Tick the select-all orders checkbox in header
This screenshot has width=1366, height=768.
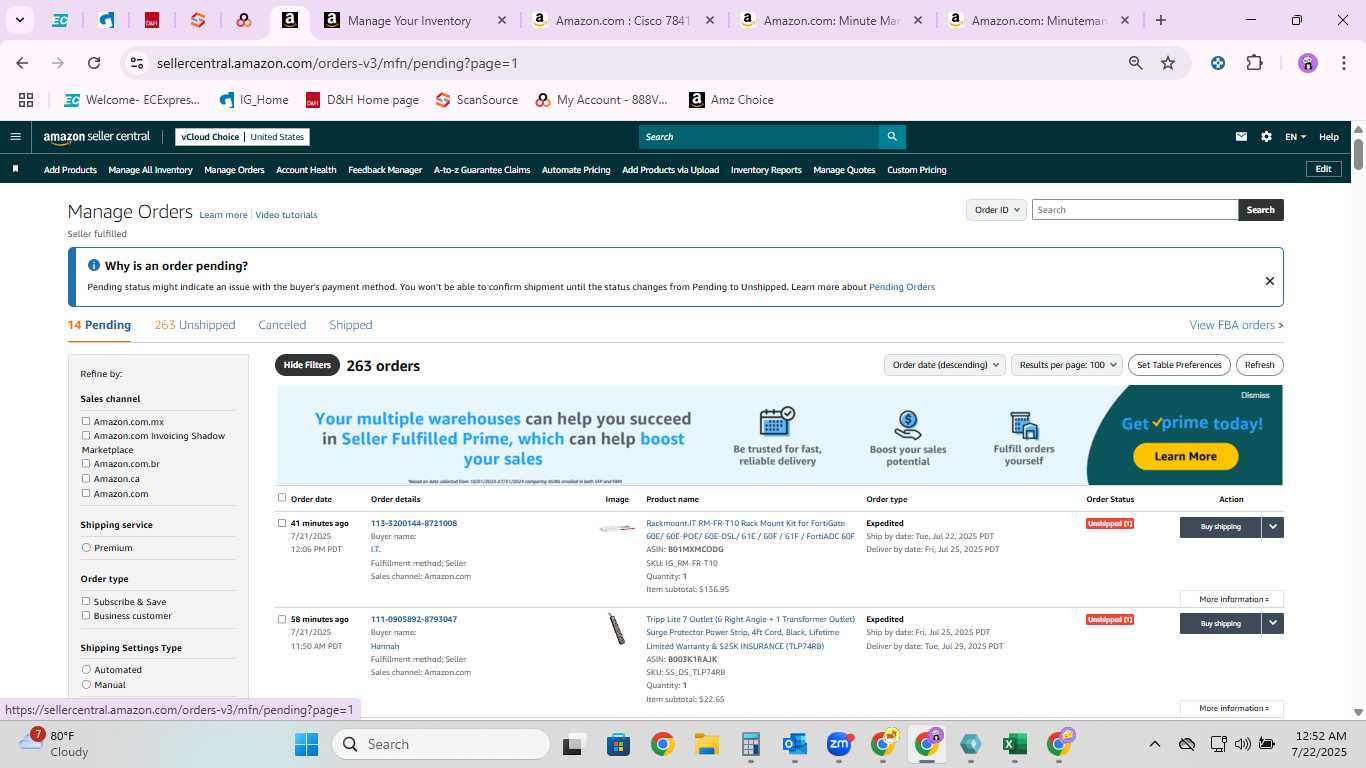[x=281, y=497]
